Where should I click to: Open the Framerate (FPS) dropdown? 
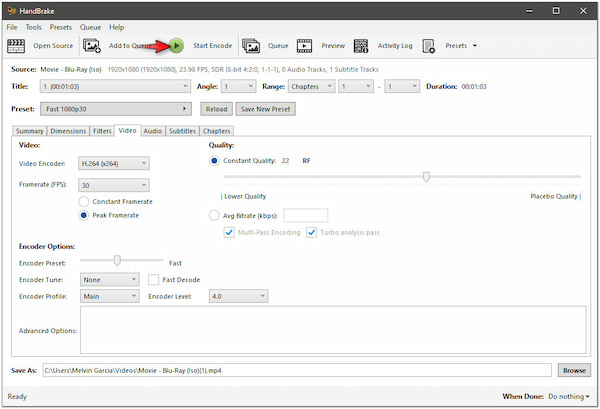(114, 185)
